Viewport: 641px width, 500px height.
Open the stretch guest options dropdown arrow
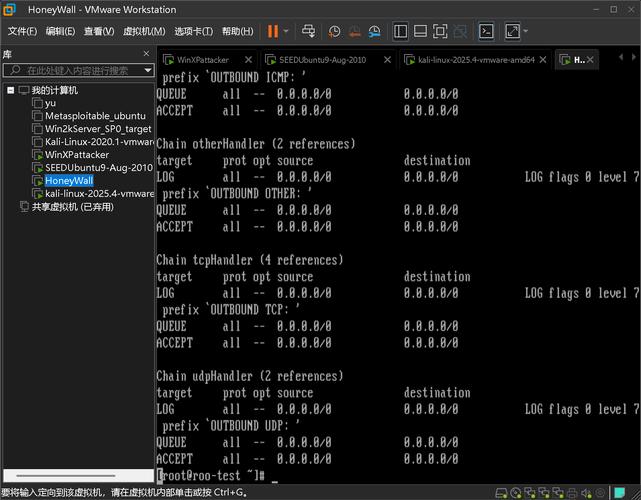click(525, 31)
